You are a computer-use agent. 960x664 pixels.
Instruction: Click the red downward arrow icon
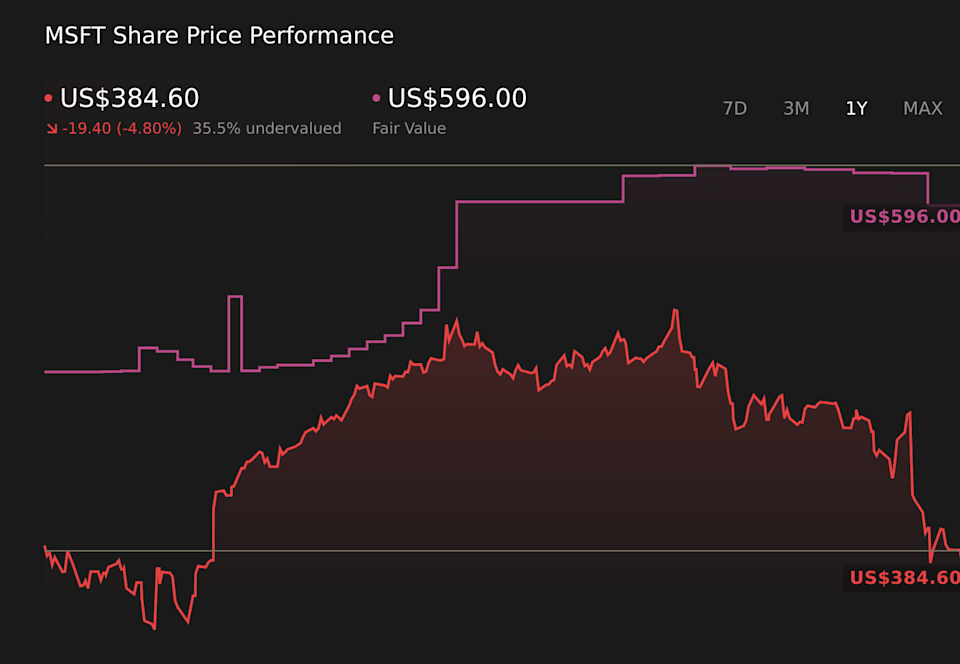[x=51, y=129]
